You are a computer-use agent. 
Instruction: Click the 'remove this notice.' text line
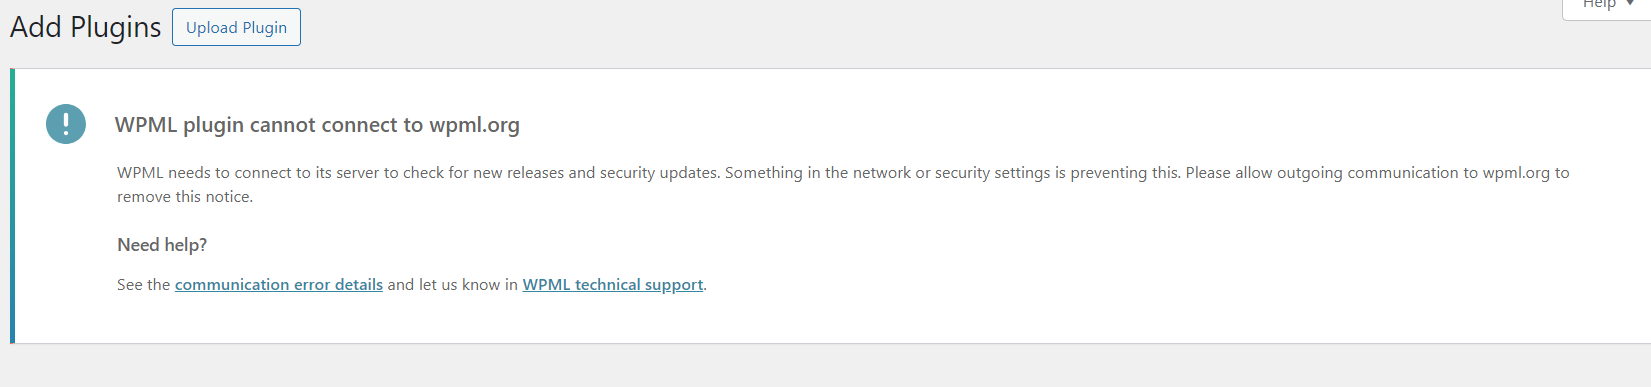pos(185,197)
